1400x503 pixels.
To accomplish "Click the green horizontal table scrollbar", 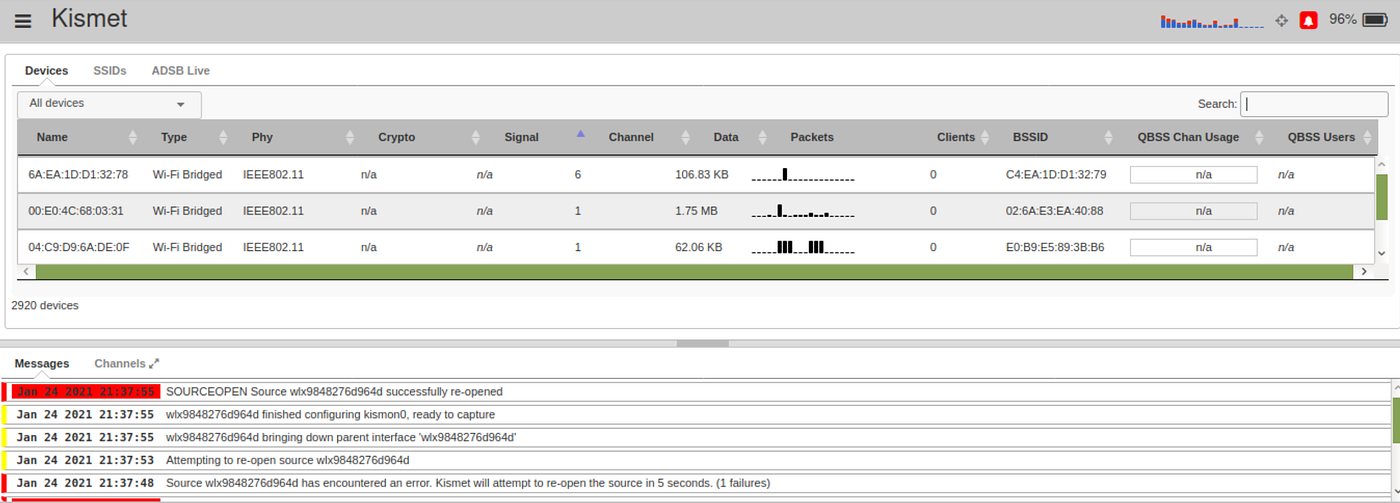I will [x=694, y=271].
